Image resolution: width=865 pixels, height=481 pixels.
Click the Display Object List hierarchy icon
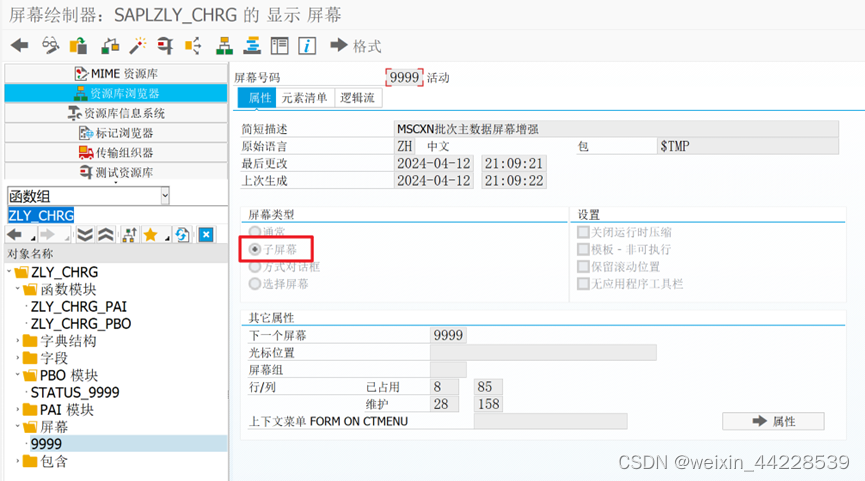tap(224, 45)
